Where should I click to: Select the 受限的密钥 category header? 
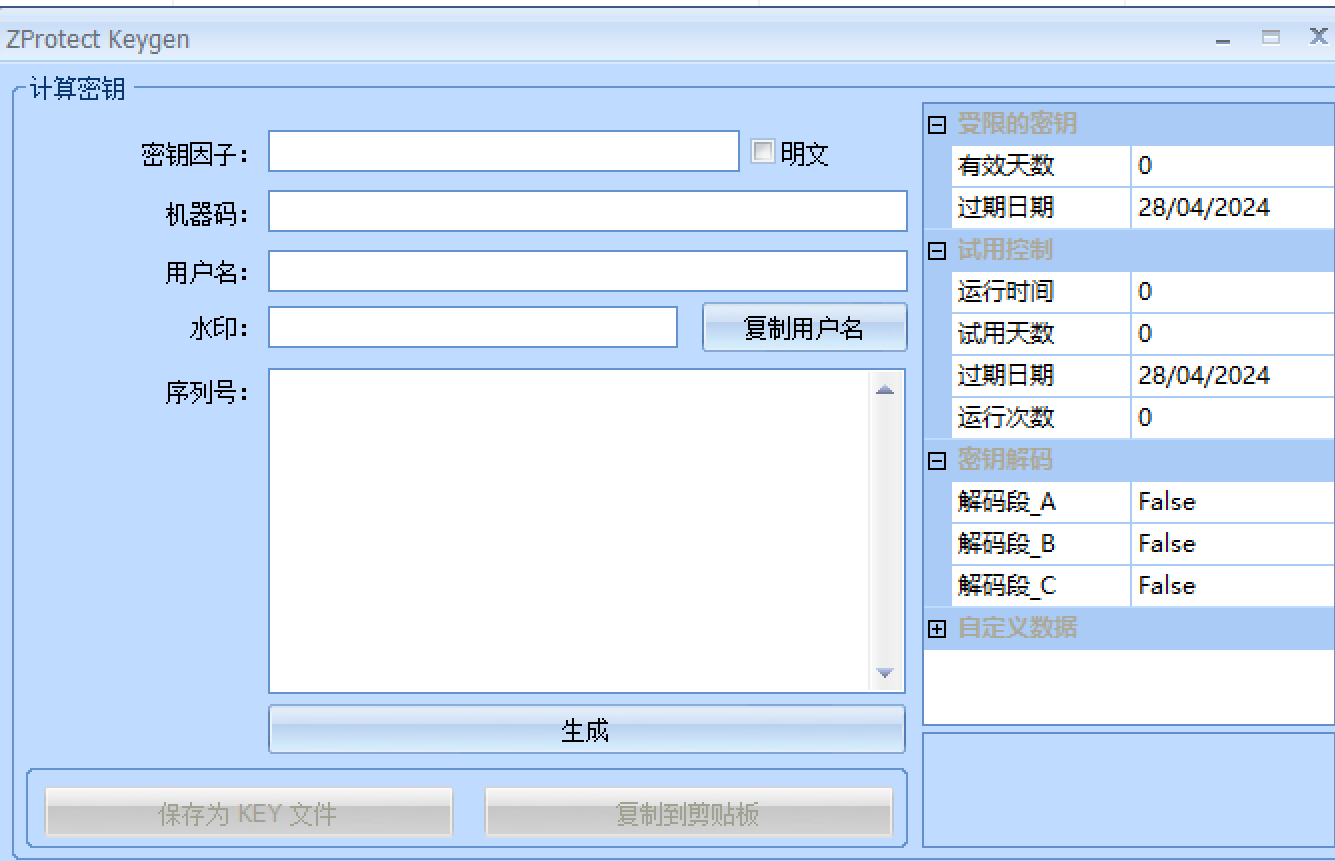tap(1017, 124)
